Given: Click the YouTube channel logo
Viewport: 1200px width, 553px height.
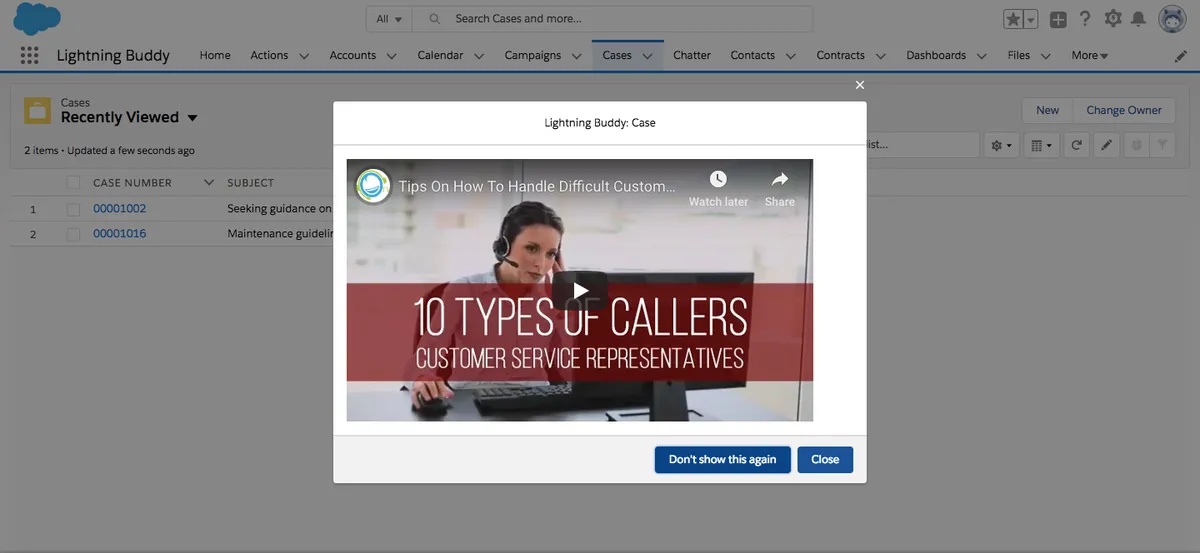Looking at the screenshot, I should 373,185.
